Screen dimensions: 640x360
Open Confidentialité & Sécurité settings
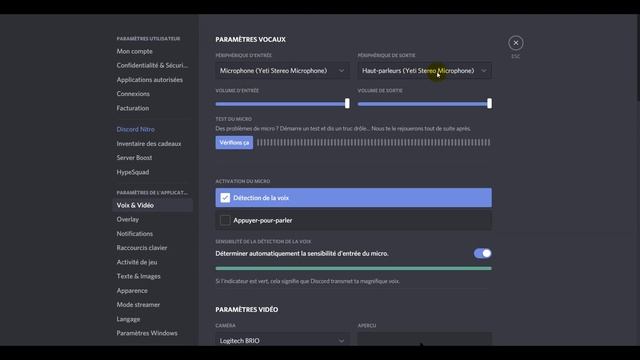coord(152,65)
